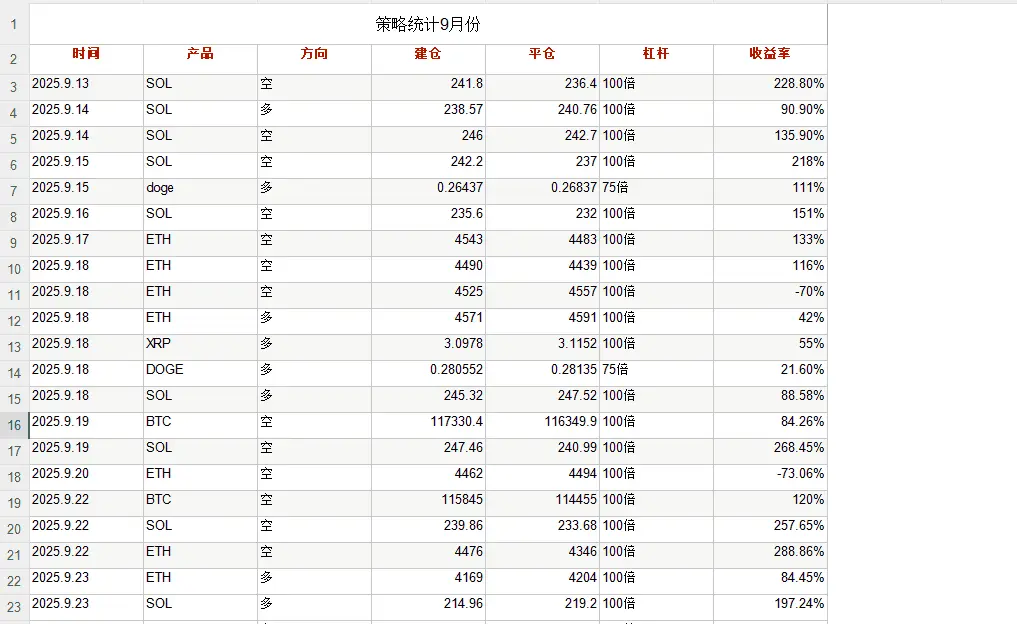Image resolution: width=1017 pixels, height=624 pixels.
Task: Click the 收益率 column header cell
Action: point(771,59)
